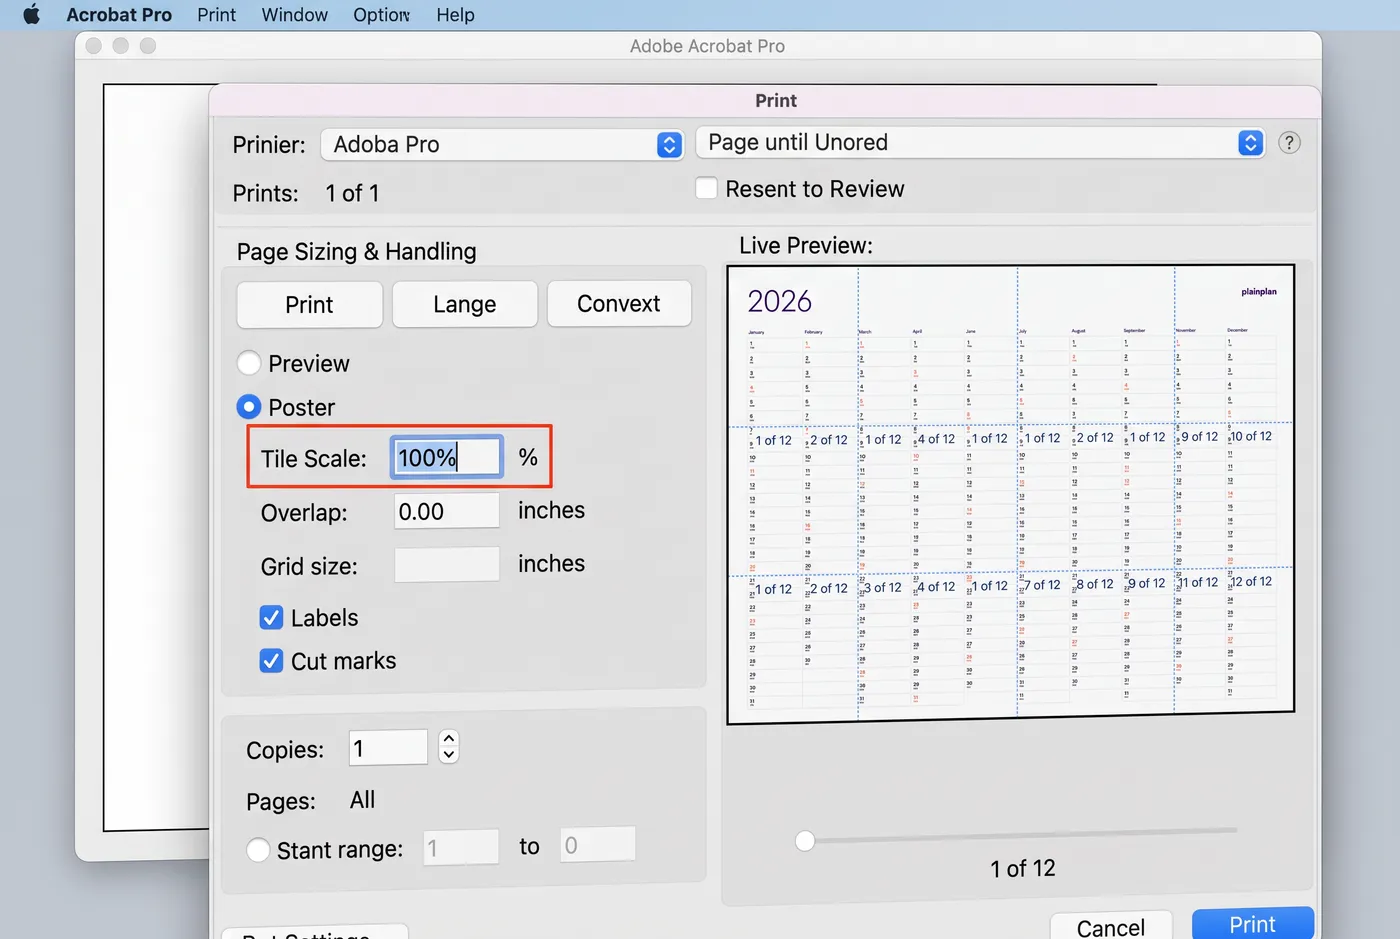Click the 2026 calendar live preview
1400x939 pixels.
(x=1011, y=494)
